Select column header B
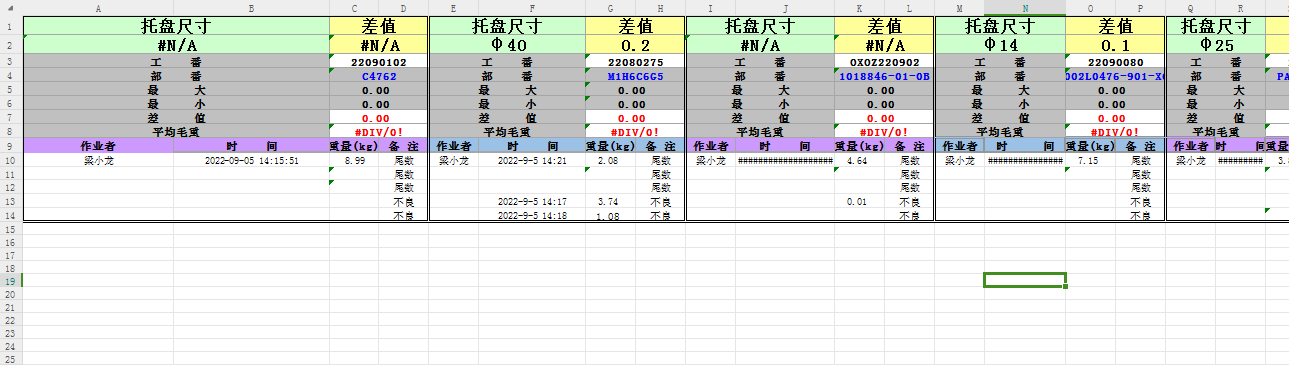The image size is (1289, 365). pyautogui.click(x=251, y=8)
